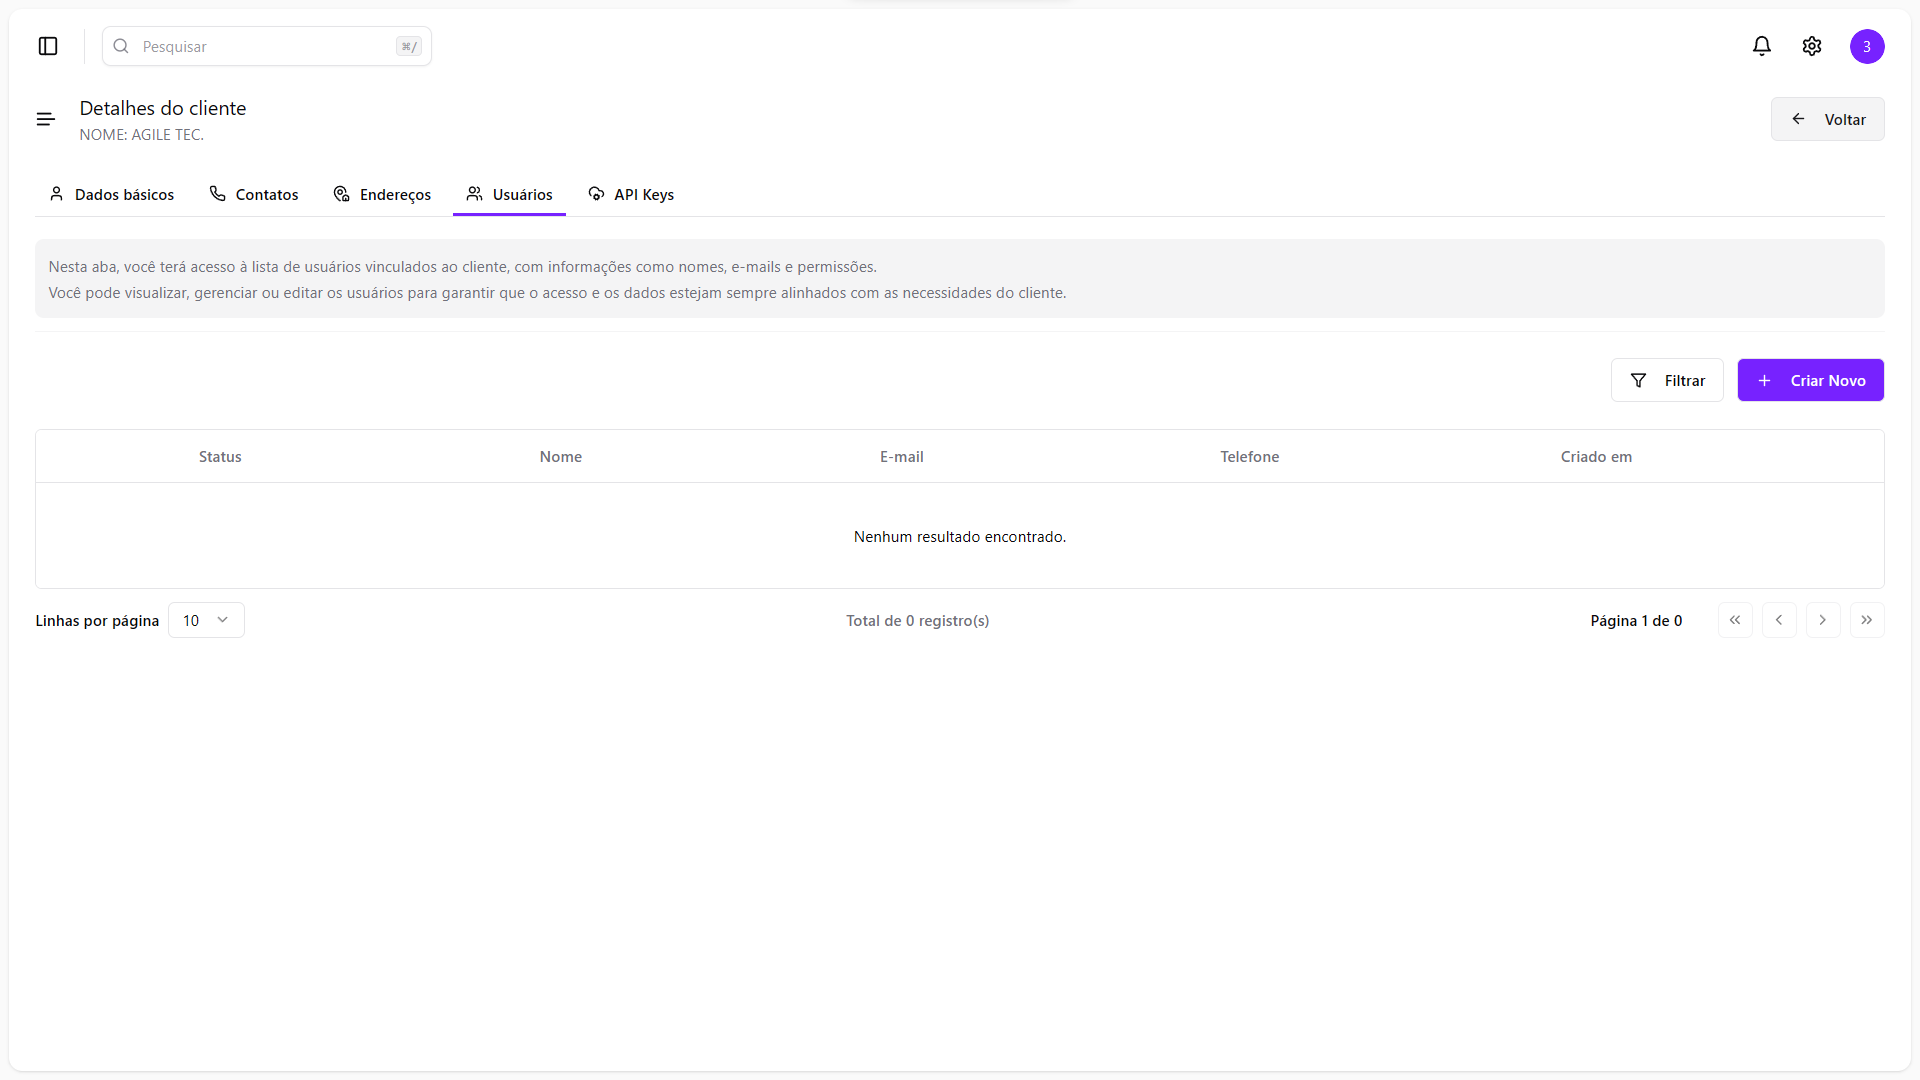1920x1080 pixels.
Task: Expand the Linhas por página dropdown
Action: [x=206, y=620]
